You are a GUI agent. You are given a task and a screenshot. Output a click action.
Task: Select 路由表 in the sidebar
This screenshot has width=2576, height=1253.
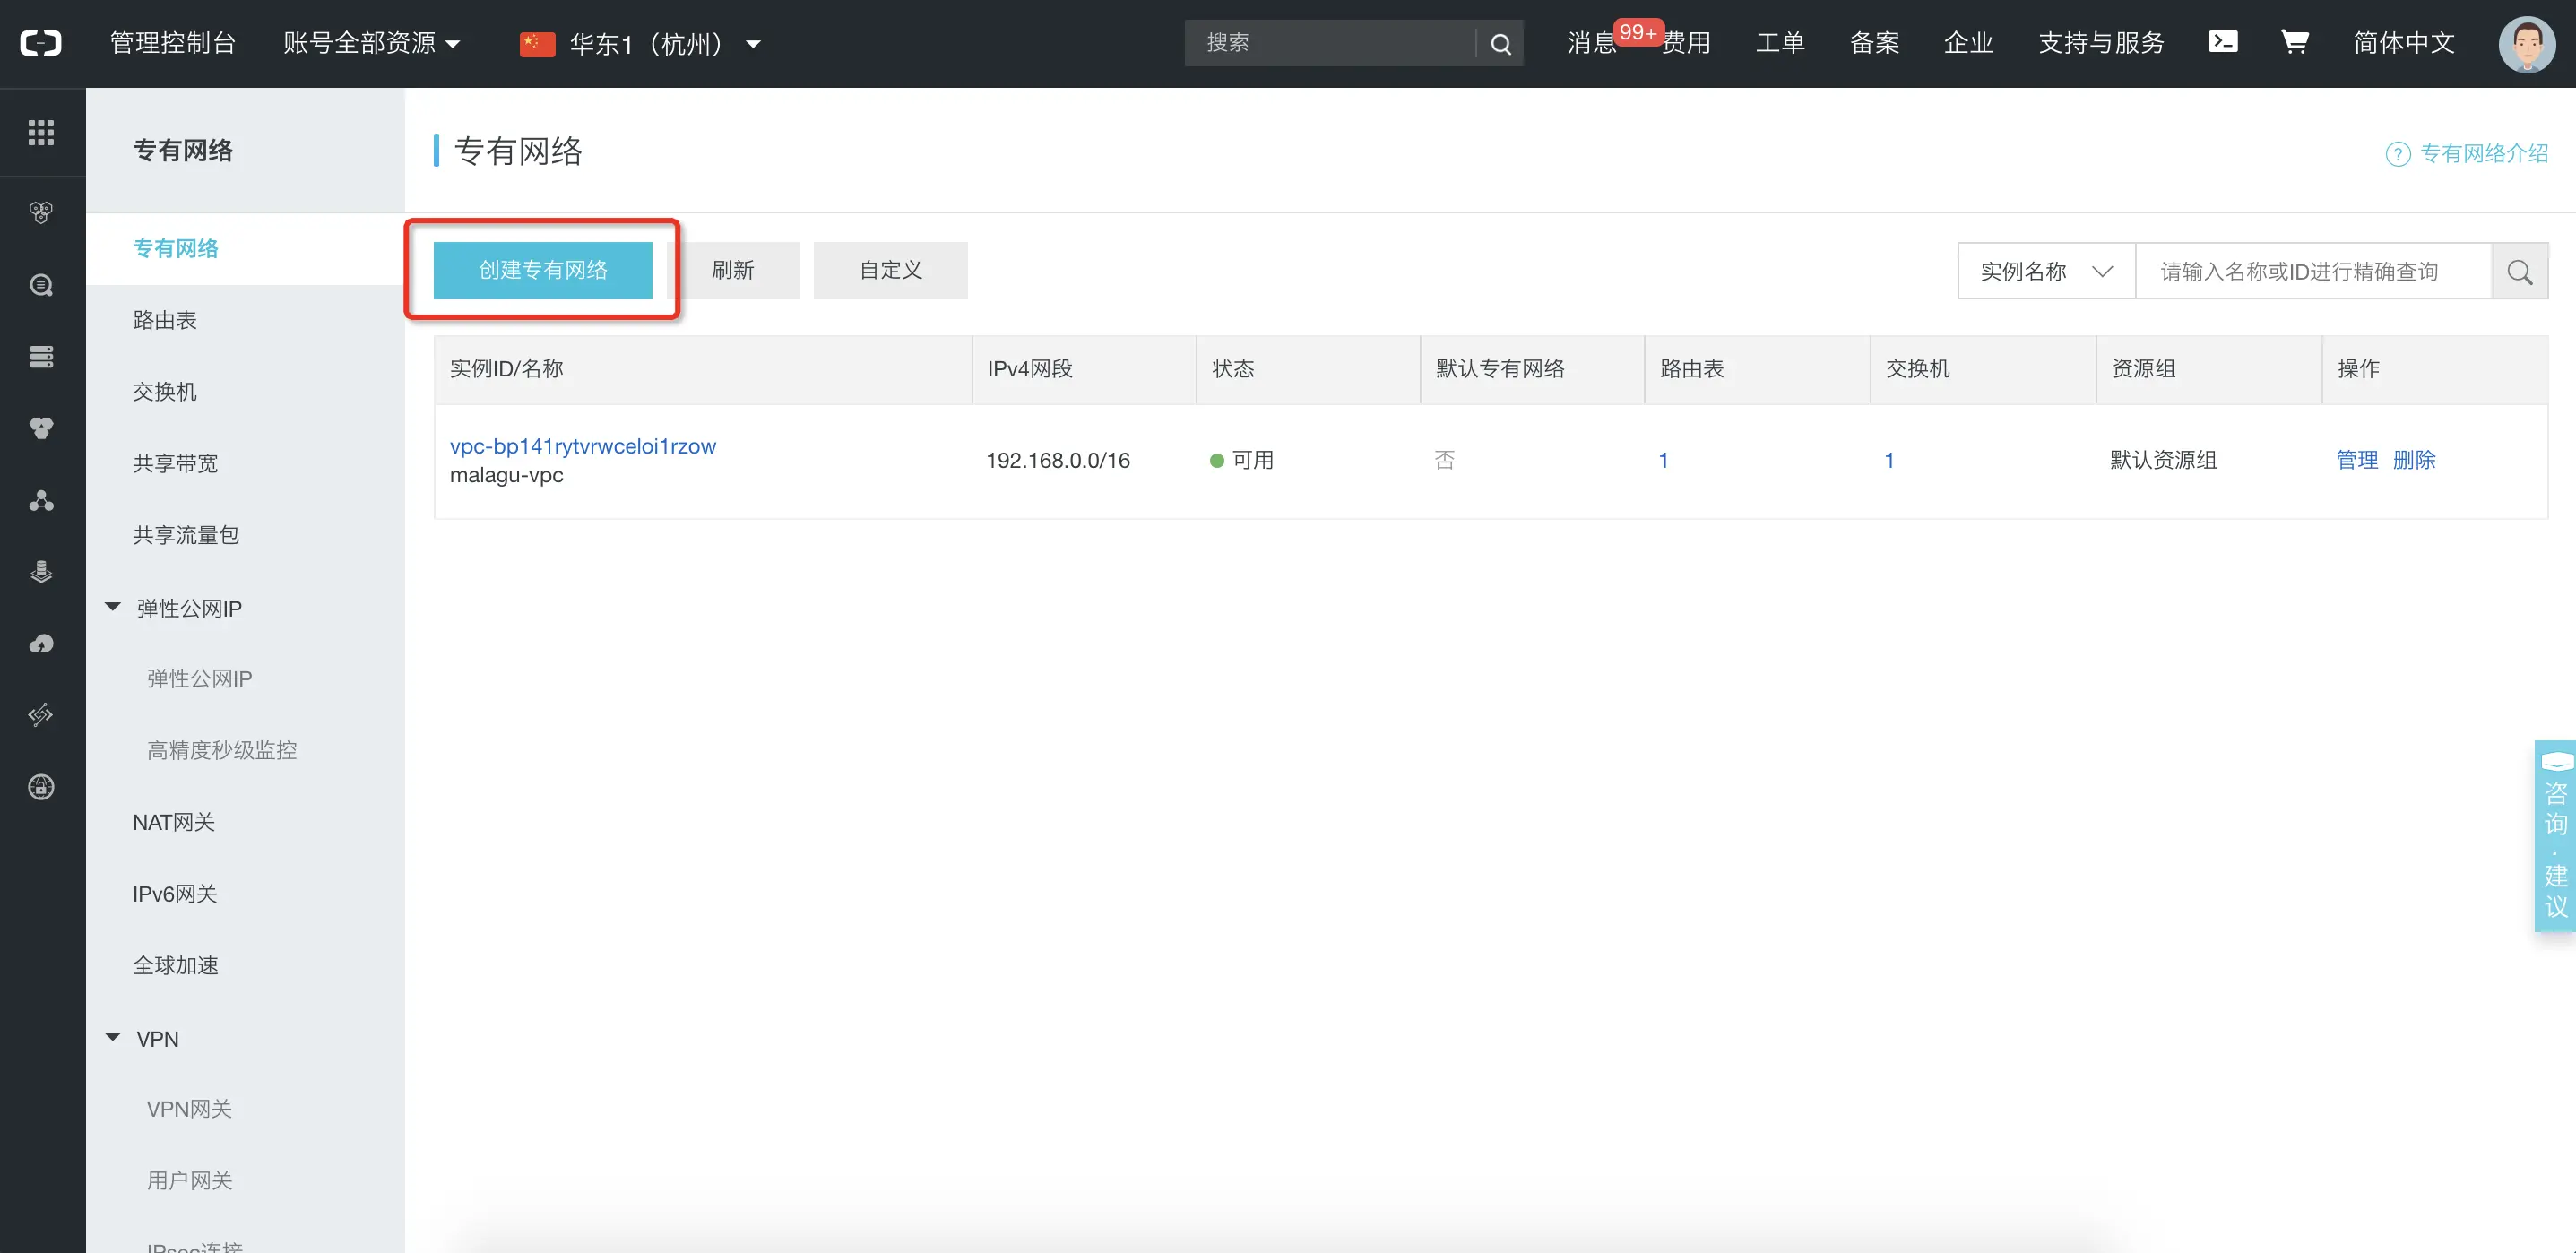tap(165, 320)
